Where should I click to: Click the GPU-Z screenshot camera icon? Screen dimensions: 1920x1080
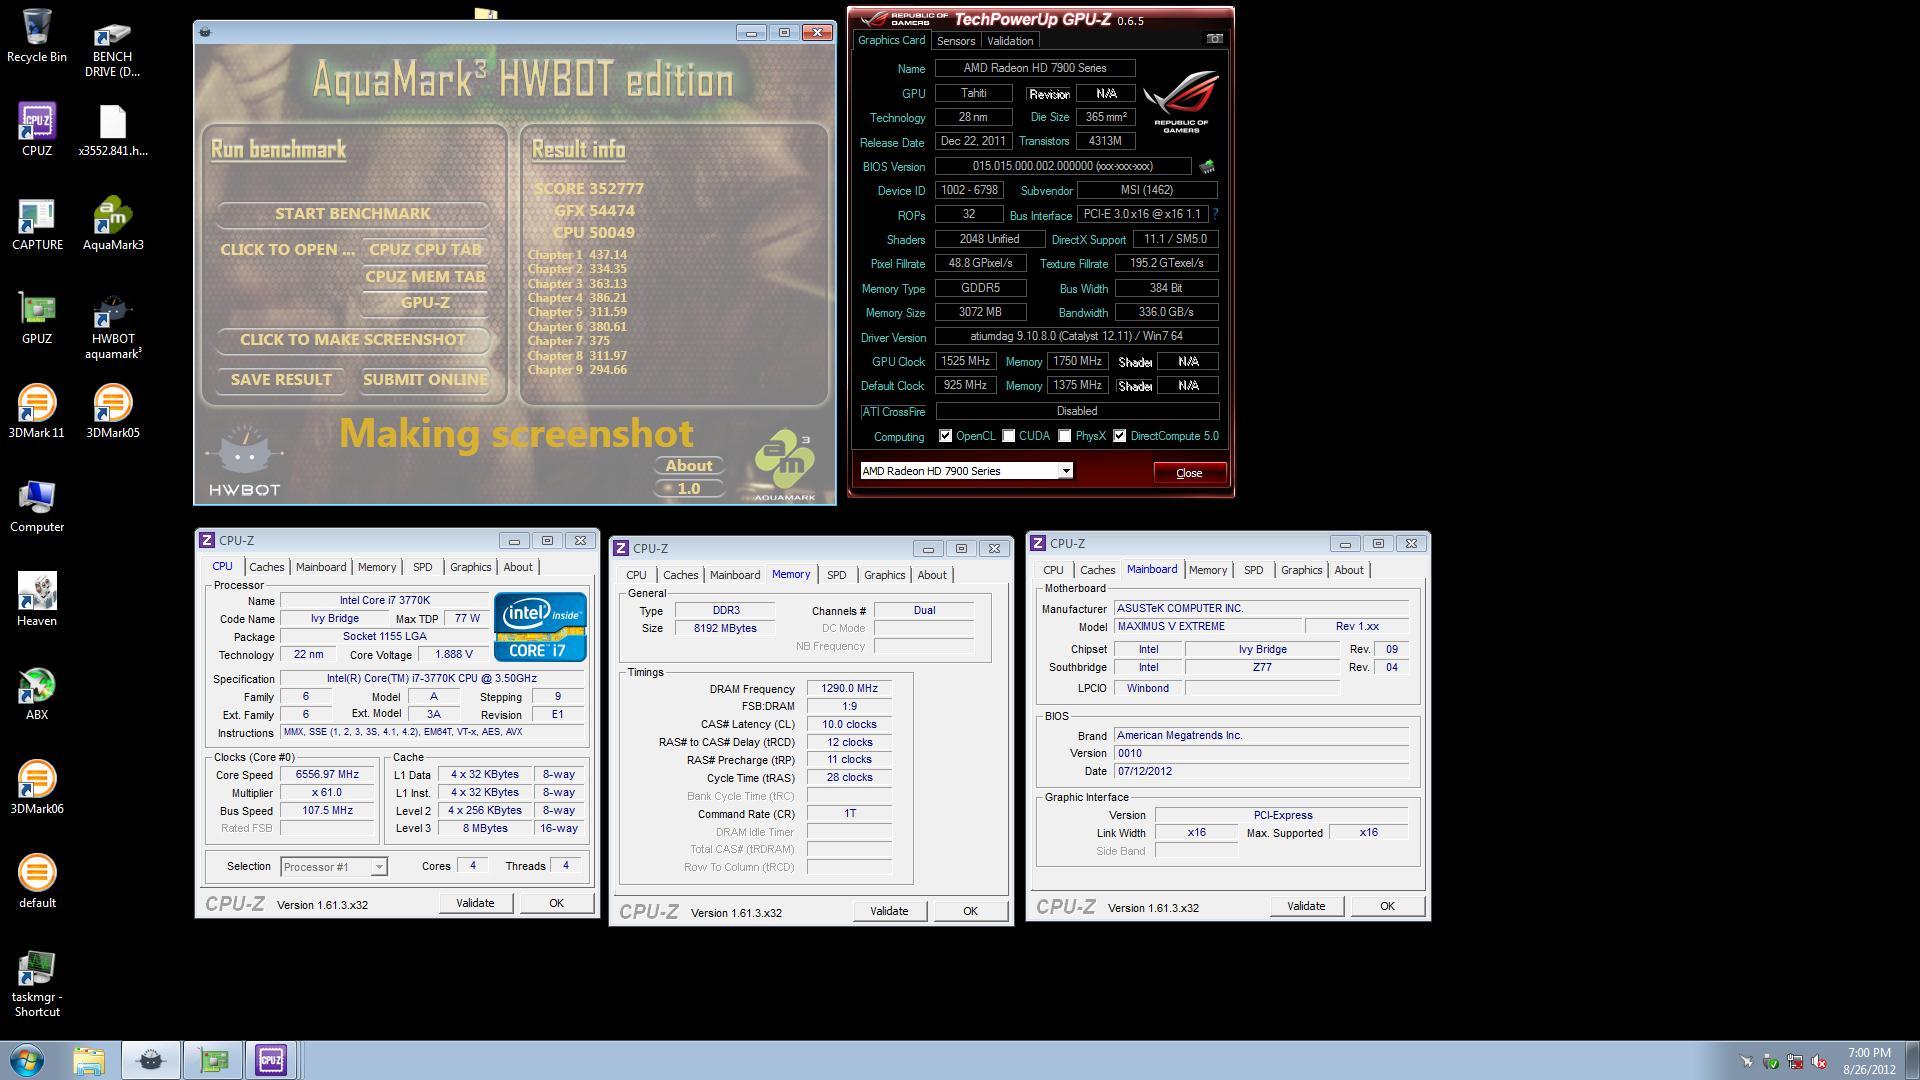tap(1214, 39)
